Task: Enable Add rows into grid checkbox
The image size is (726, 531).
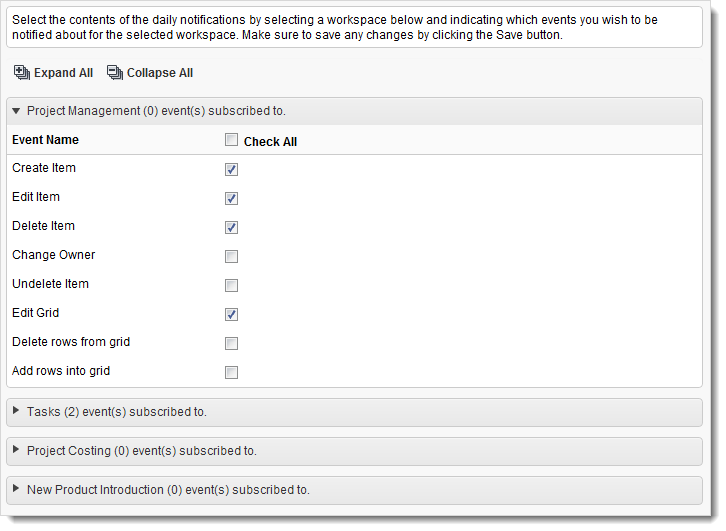Action: (x=232, y=372)
